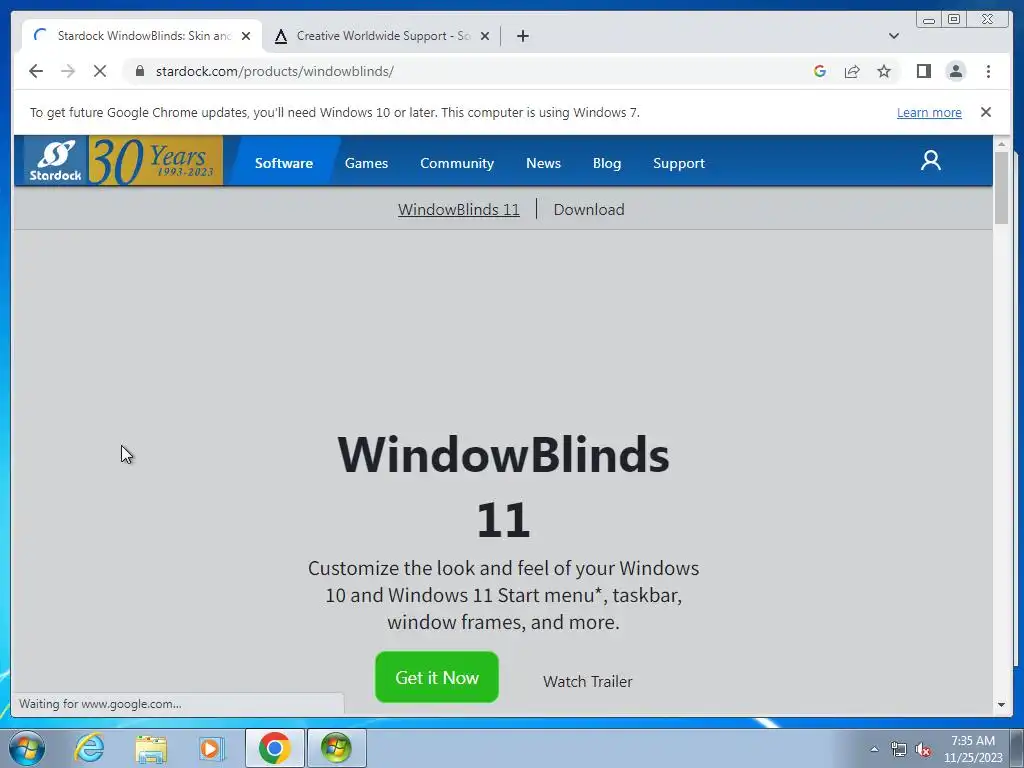This screenshot has width=1024, height=768.
Task: Stop loading the page
Action: 100,71
